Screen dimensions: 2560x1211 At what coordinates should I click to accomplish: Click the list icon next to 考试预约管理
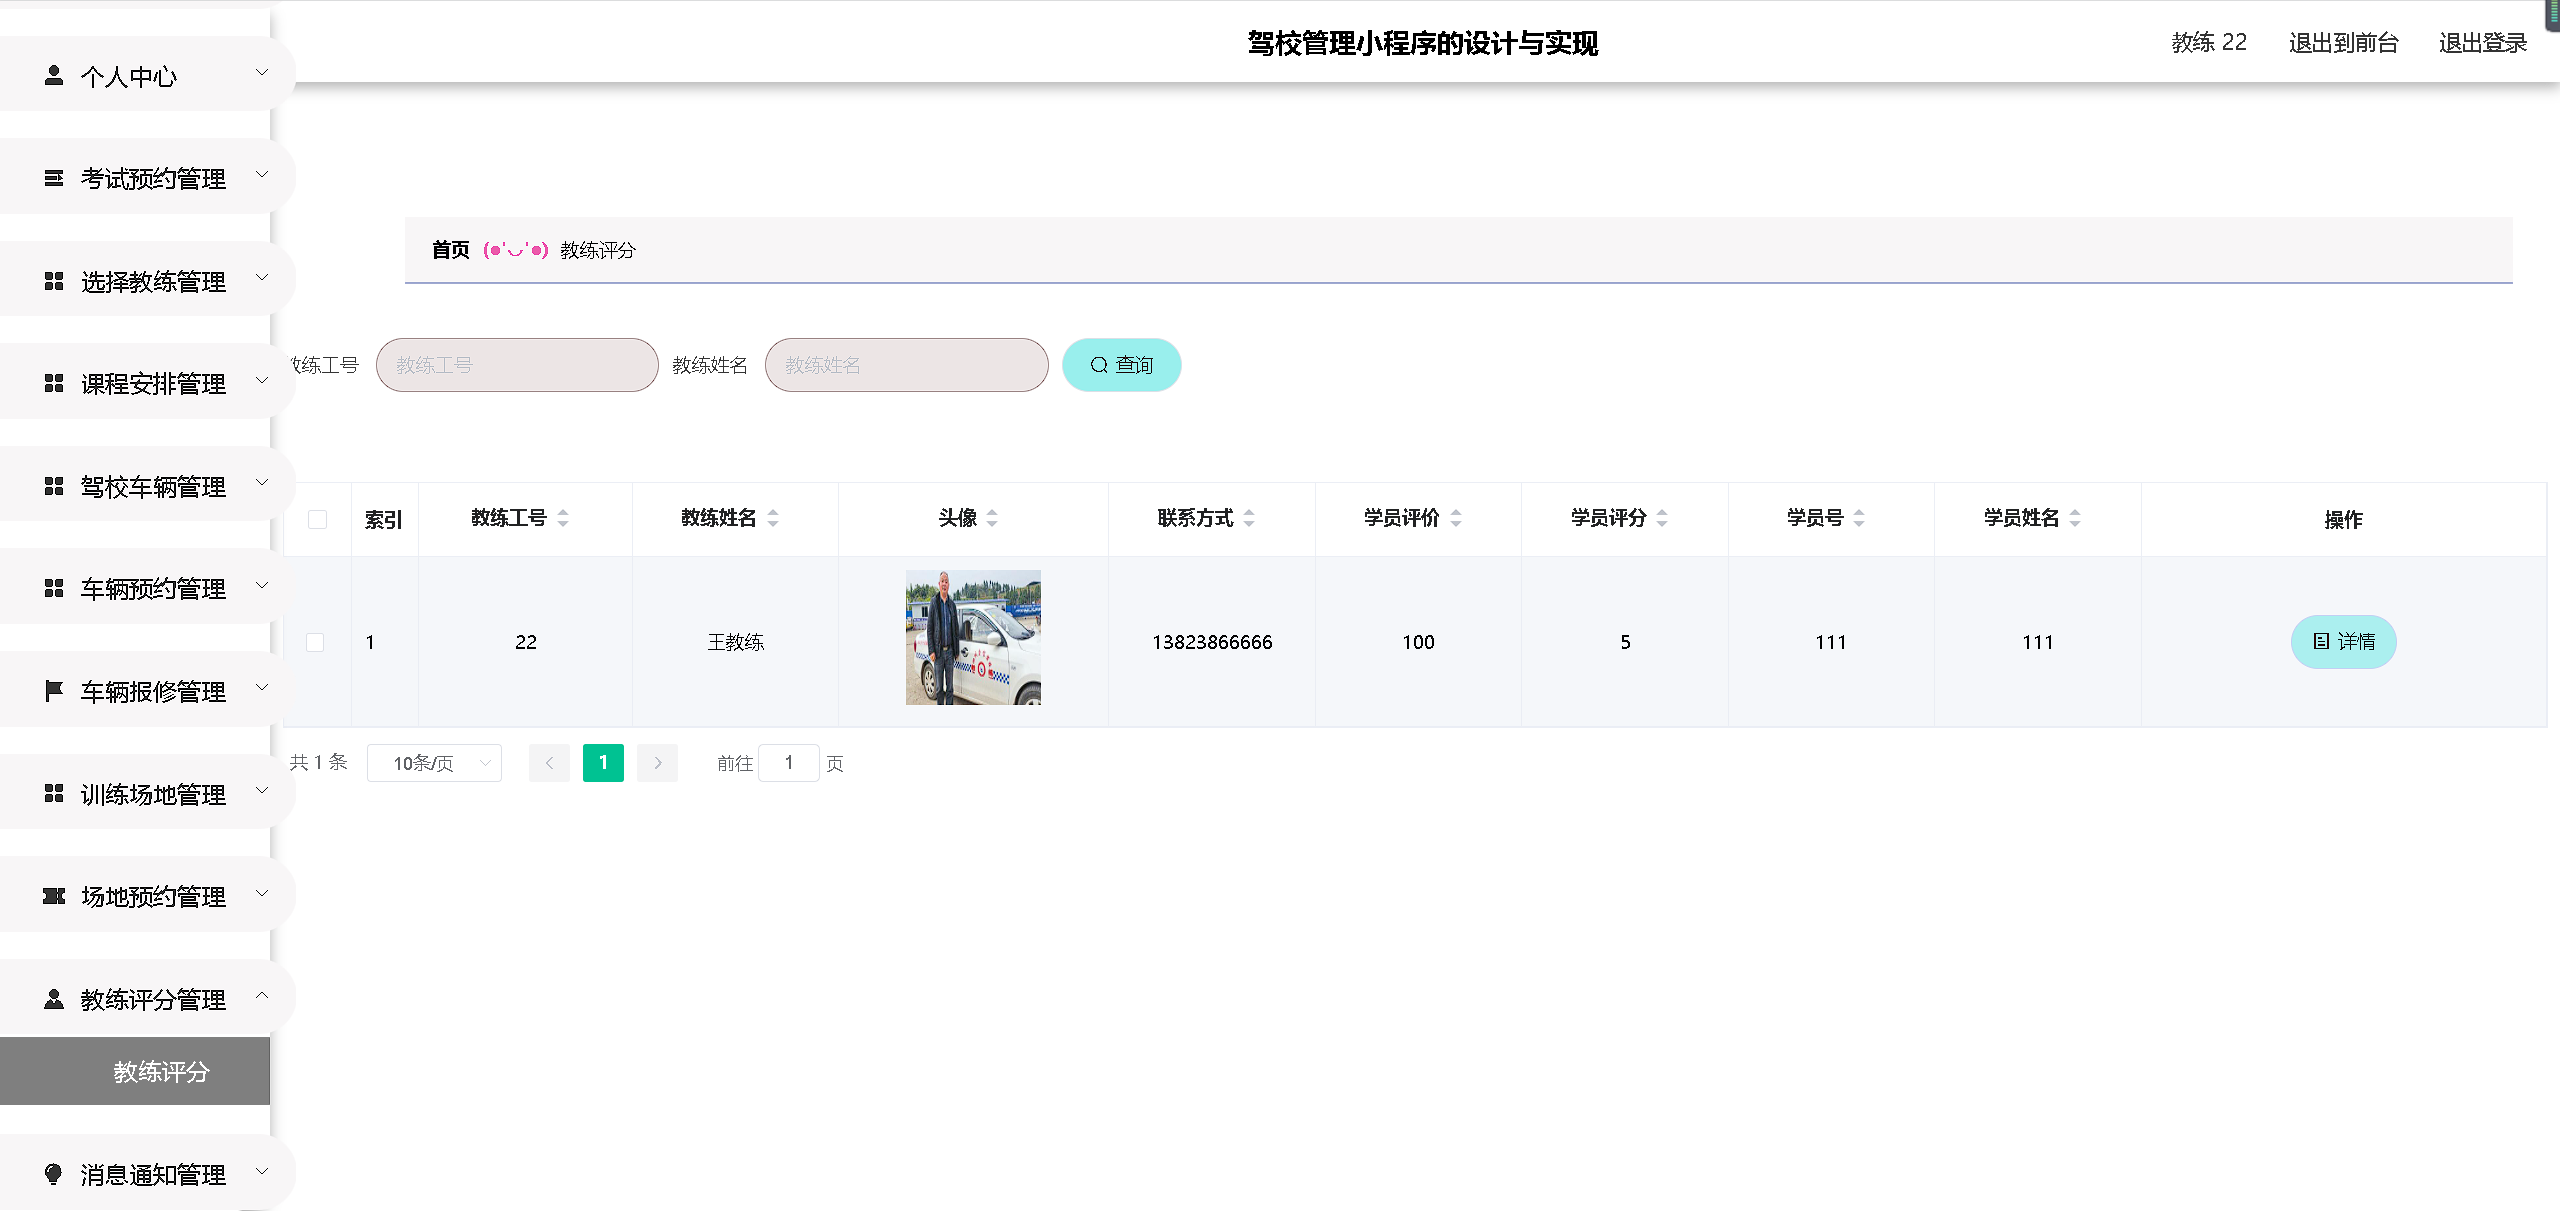click(x=54, y=178)
